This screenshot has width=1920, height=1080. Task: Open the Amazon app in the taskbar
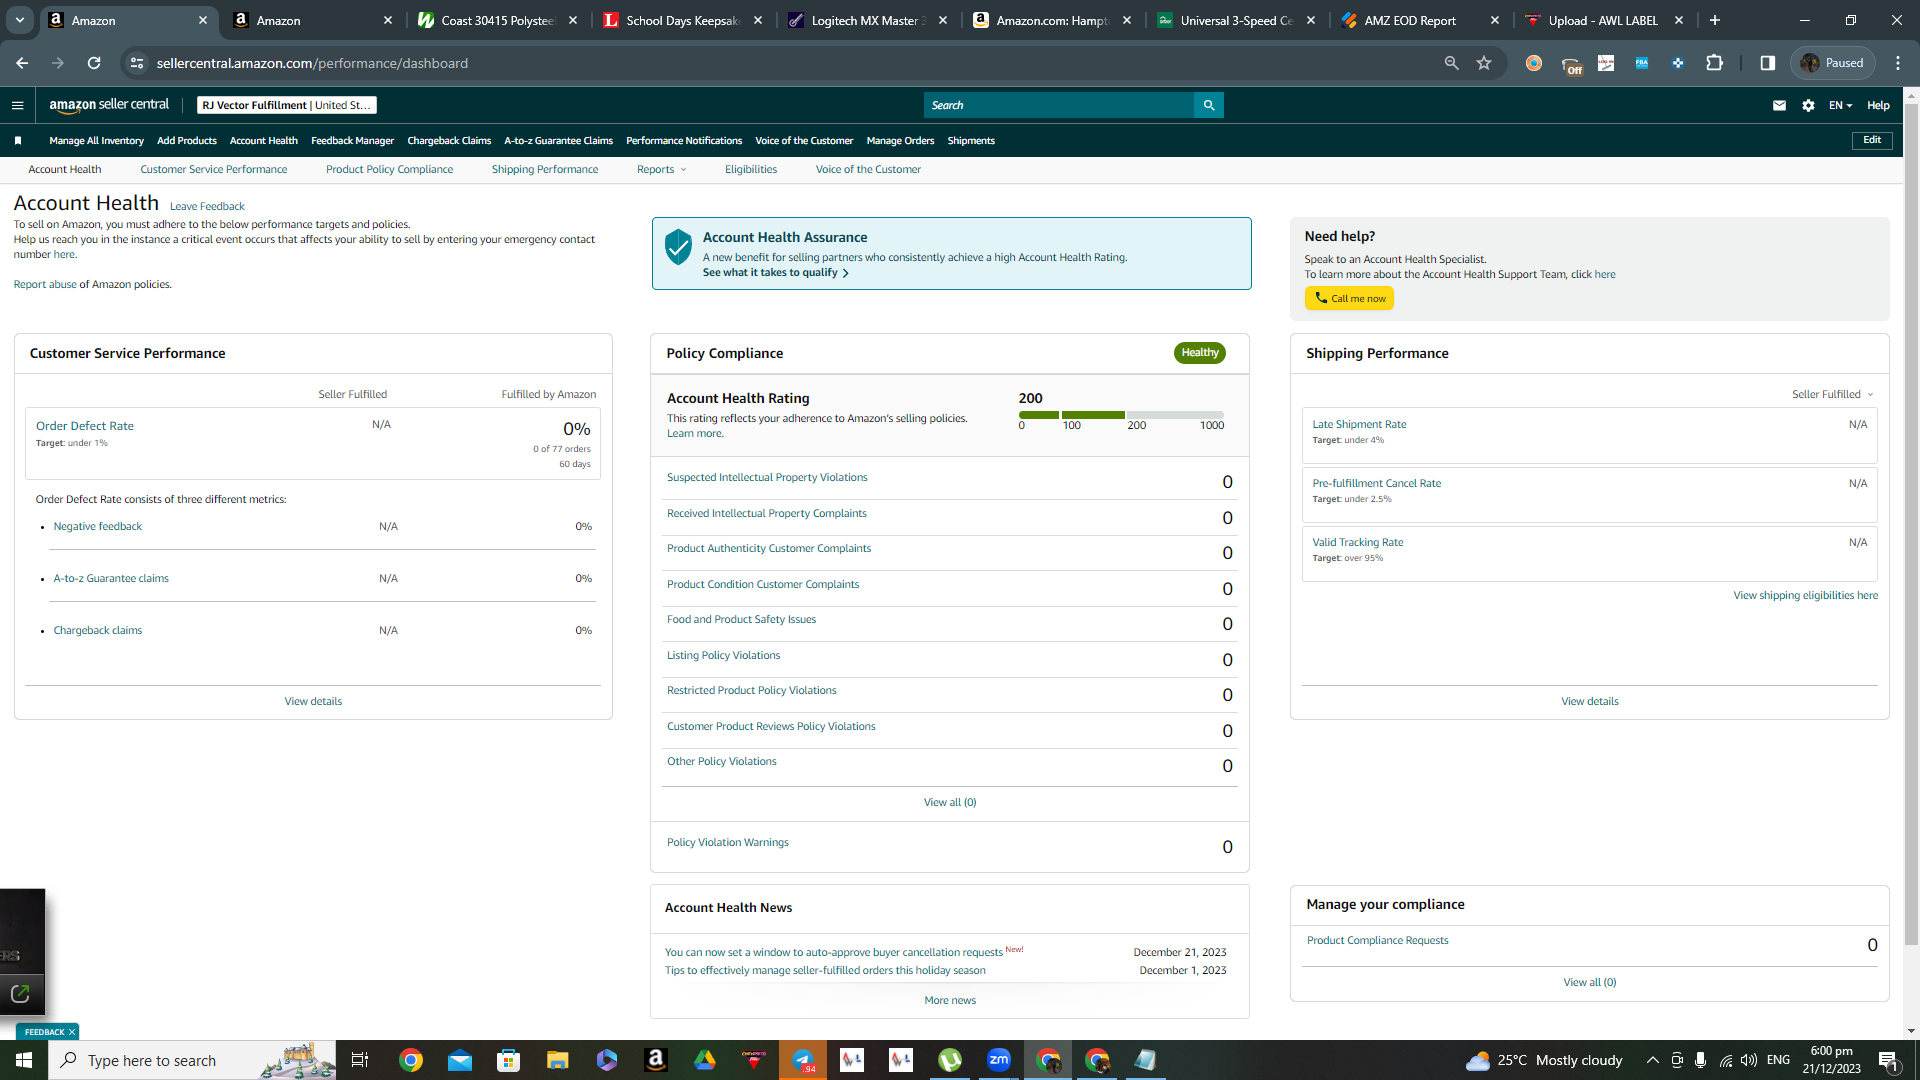pyautogui.click(x=656, y=1060)
